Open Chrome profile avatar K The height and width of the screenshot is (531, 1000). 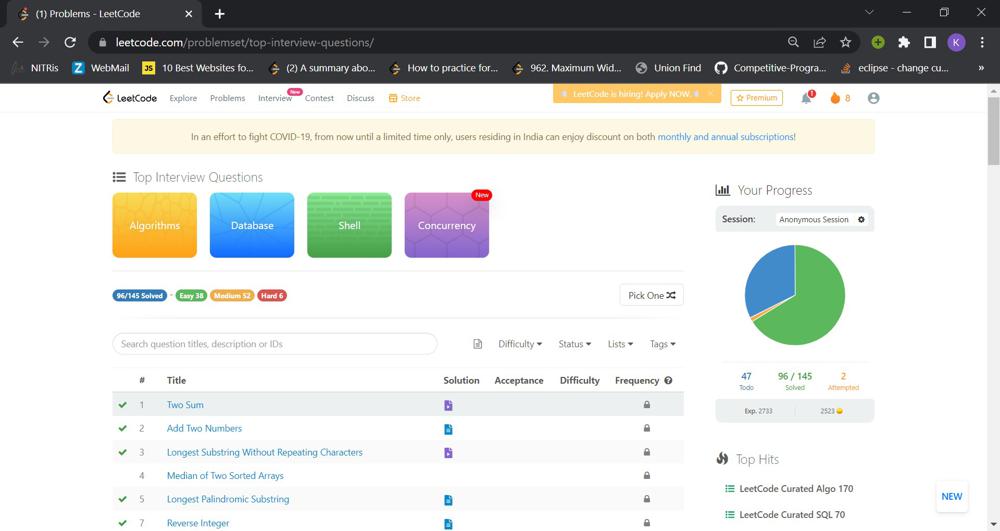(956, 42)
